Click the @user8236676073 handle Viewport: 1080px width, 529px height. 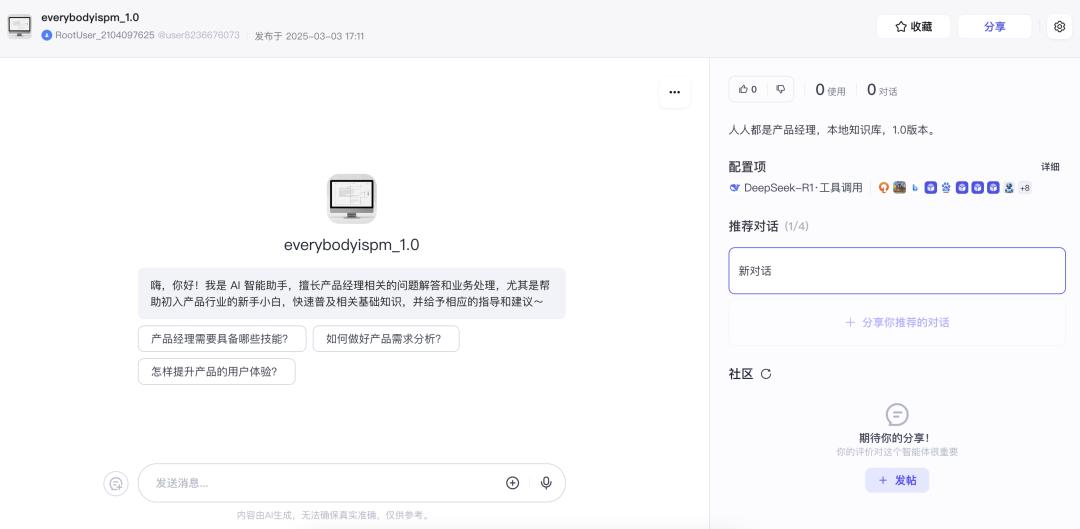click(x=198, y=35)
